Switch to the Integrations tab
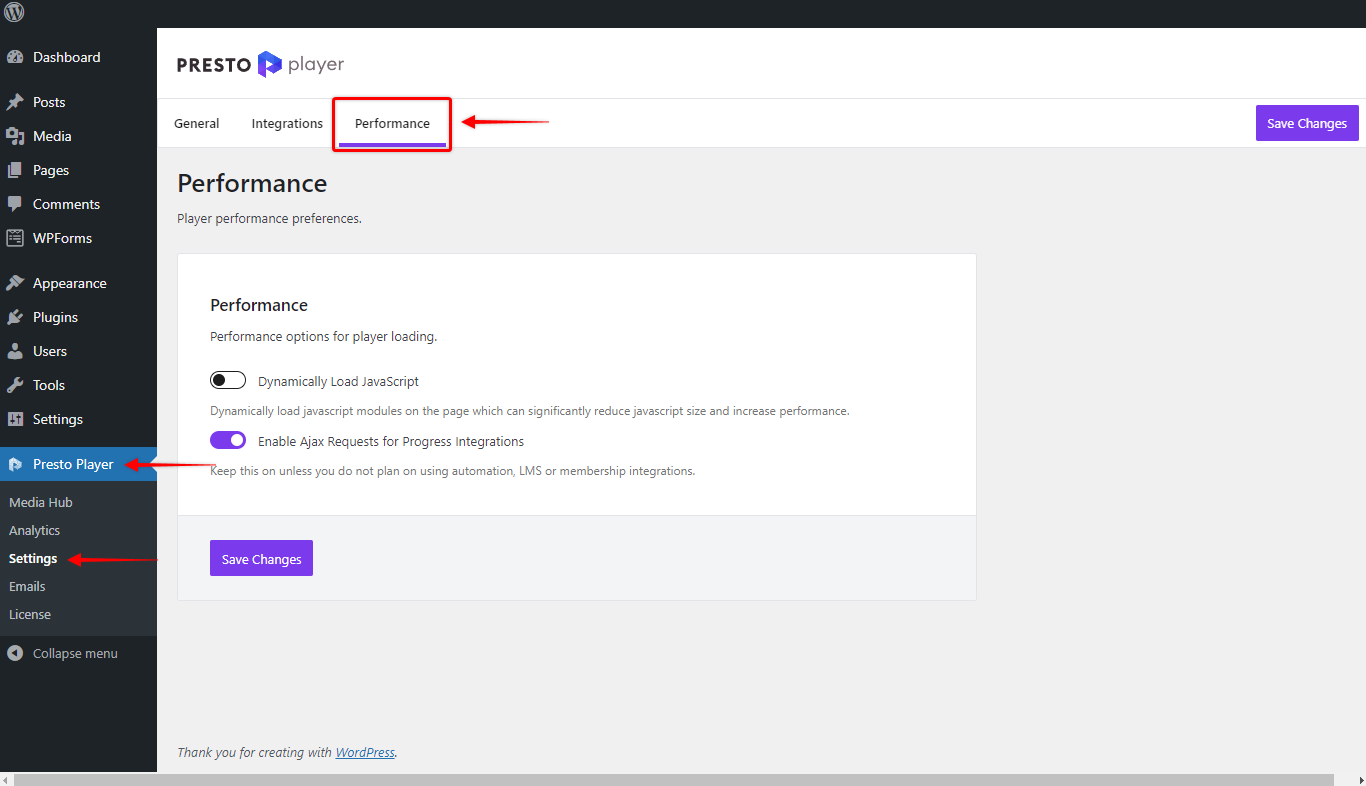The image size is (1366, 786). (x=287, y=123)
